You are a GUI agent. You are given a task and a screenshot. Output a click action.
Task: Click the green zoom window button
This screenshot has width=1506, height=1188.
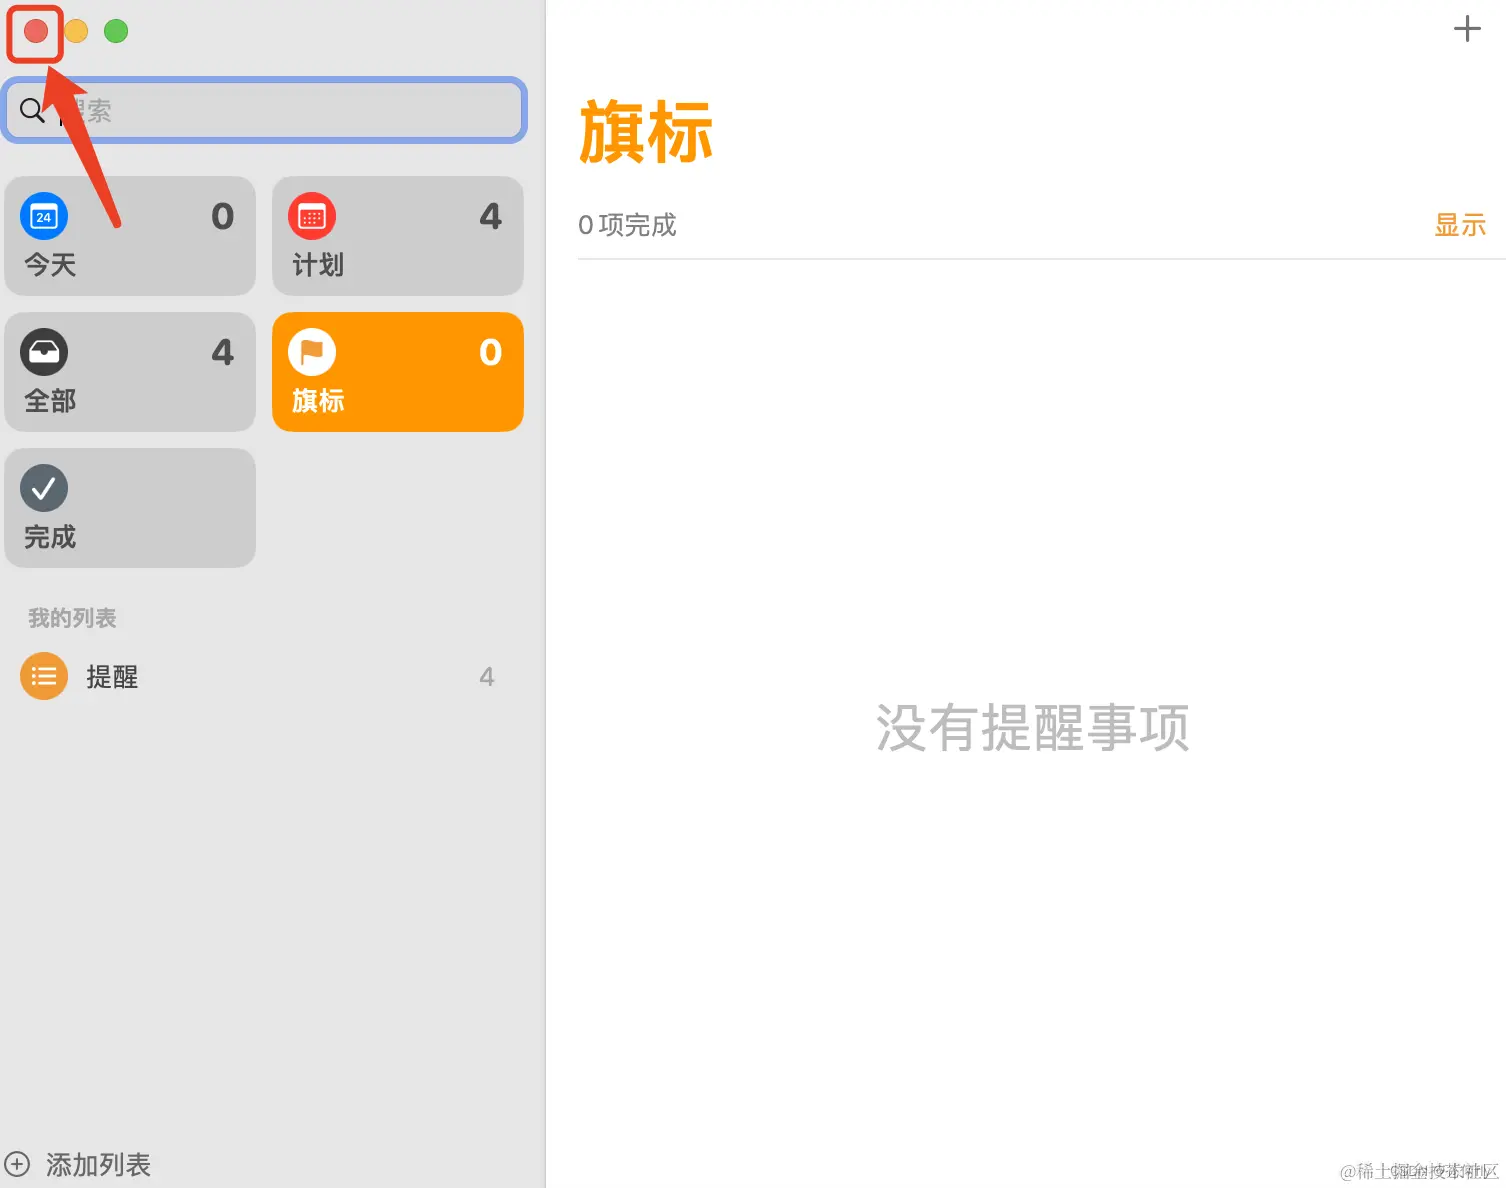[x=115, y=31]
